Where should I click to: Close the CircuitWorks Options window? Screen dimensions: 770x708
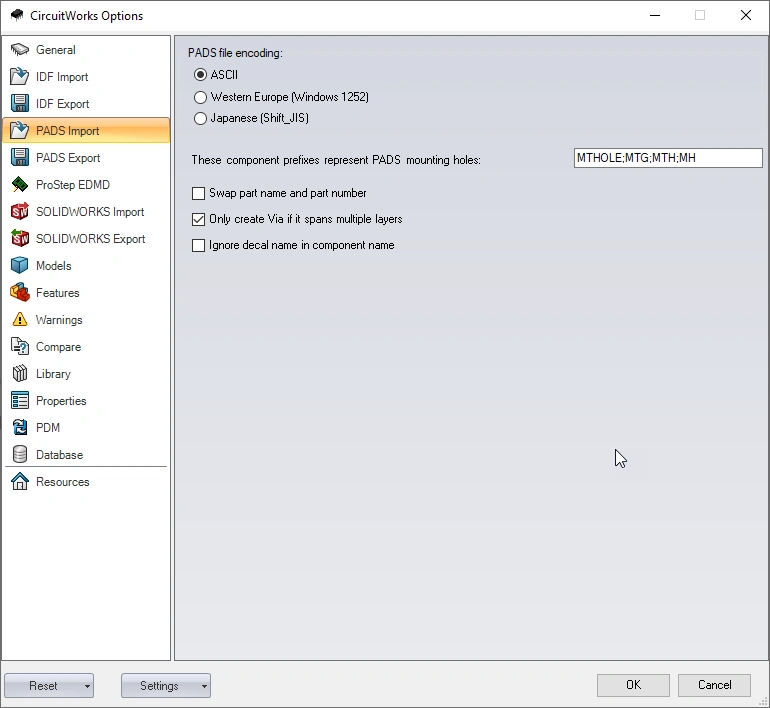point(745,15)
